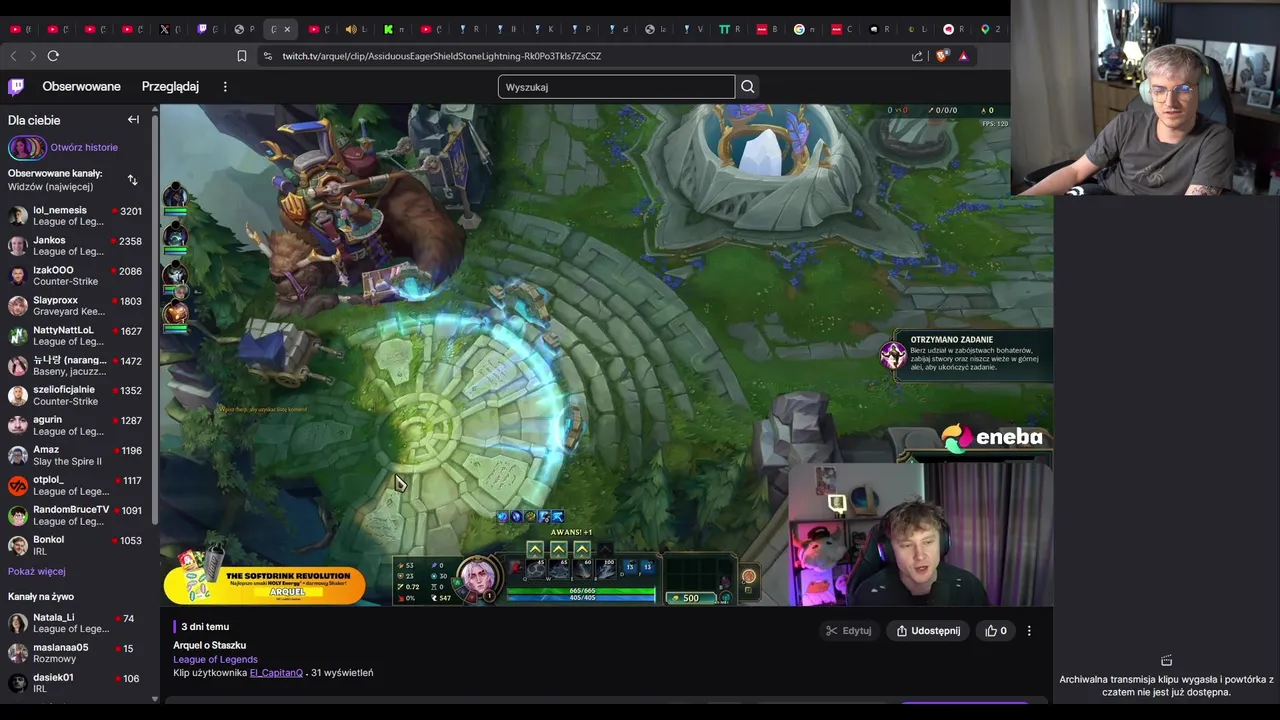Like the clip with thumbs-up
The image size is (1280, 720).
coord(996,631)
